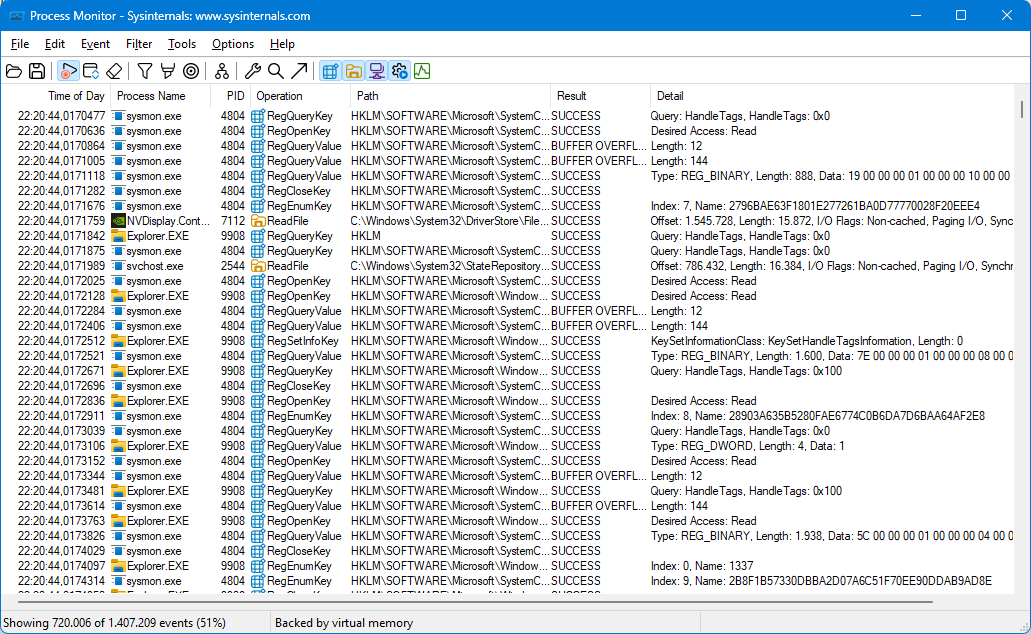The width and height of the screenshot is (1031, 634).
Task: Click the ReadFile folder icon on svchost.exe row
Action: click(258, 266)
